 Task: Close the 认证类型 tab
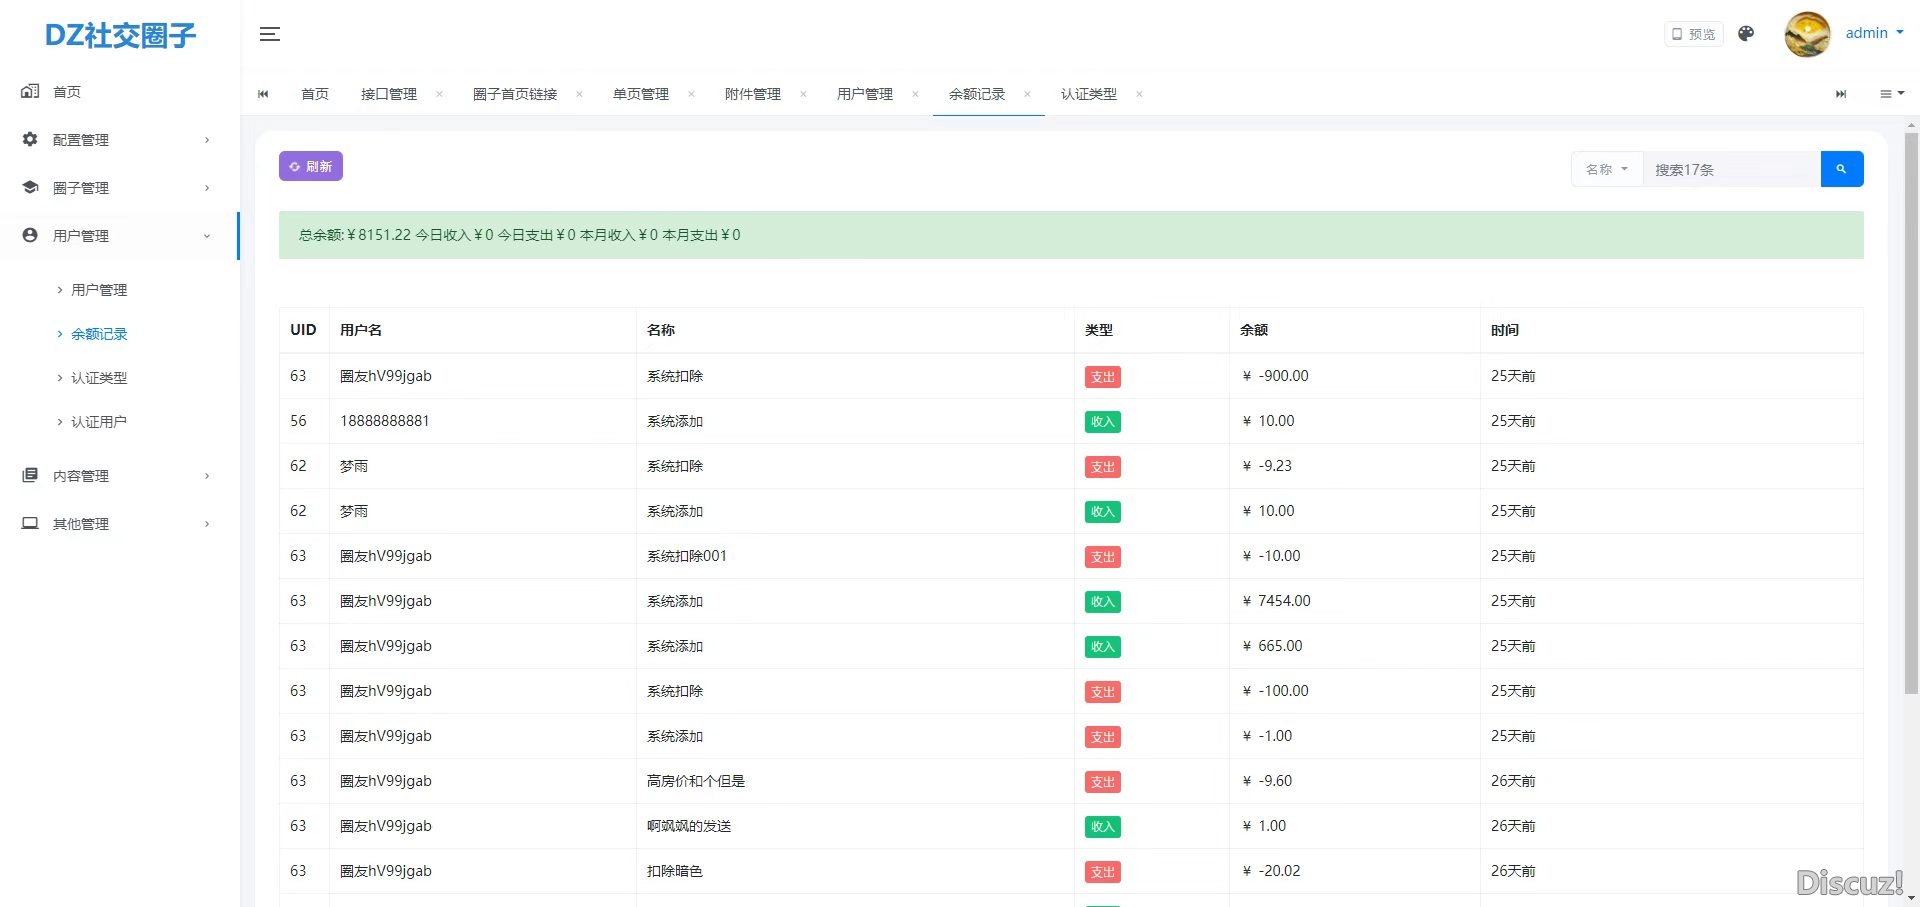1139,94
